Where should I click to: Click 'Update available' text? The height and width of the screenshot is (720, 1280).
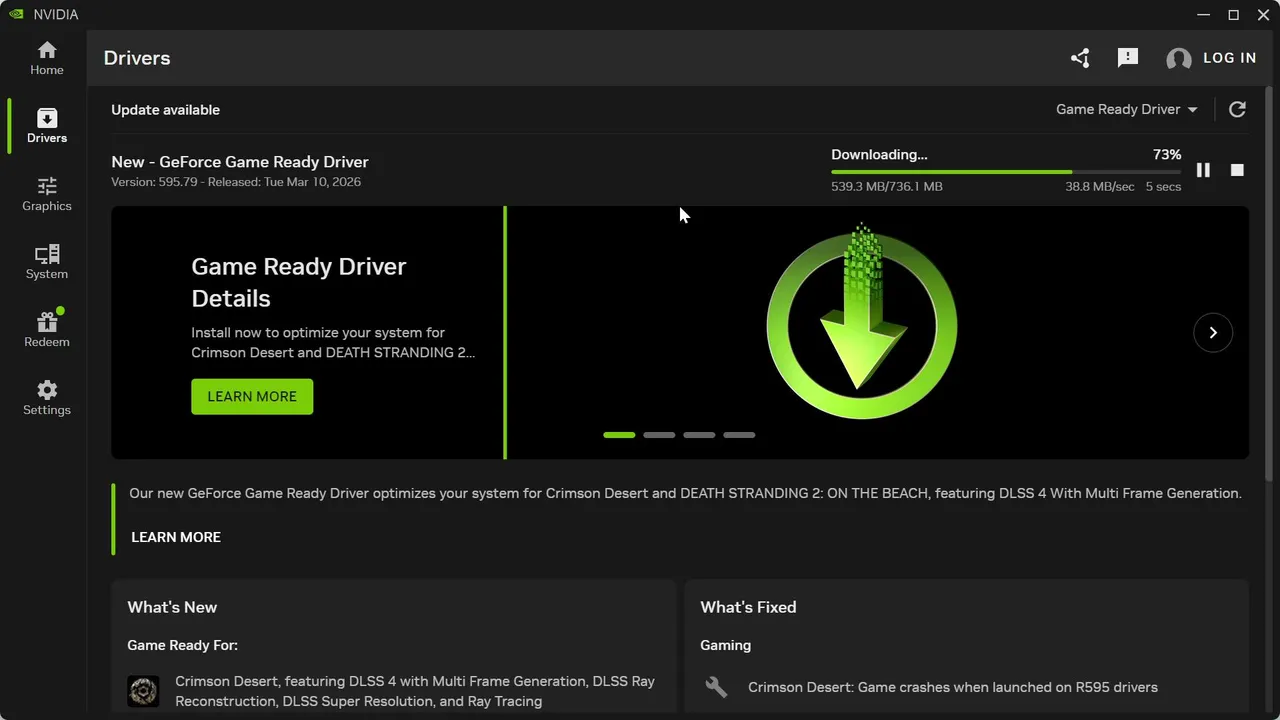coord(165,110)
